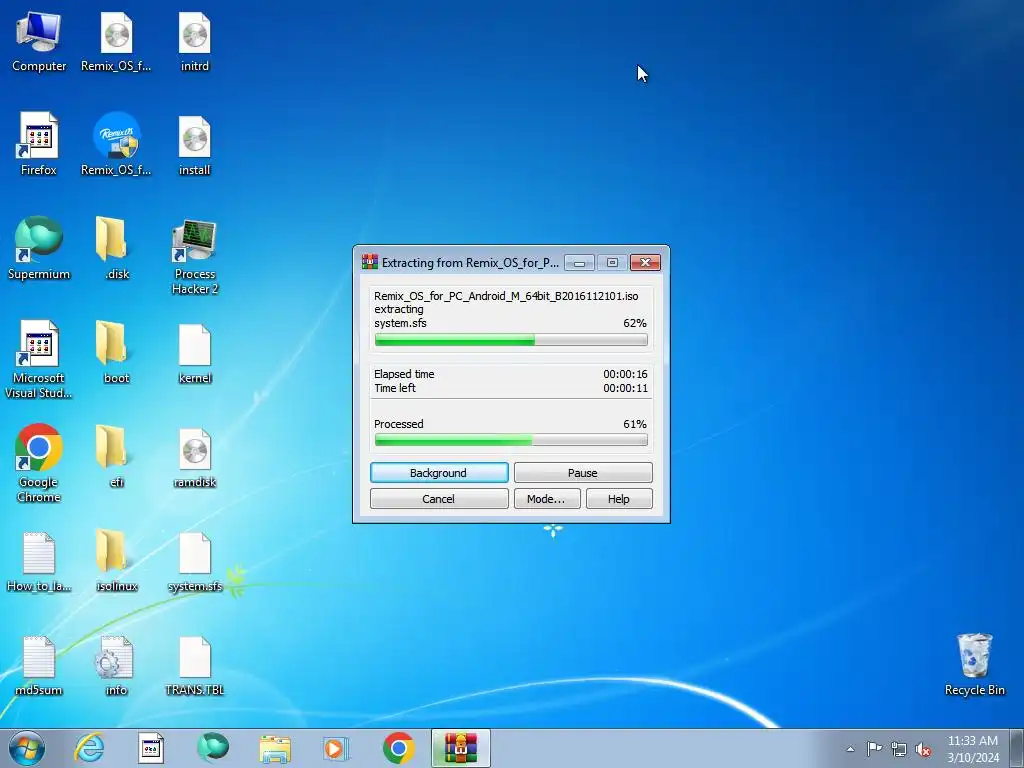Select the How_to_la... text file icon

pos(39,561)
